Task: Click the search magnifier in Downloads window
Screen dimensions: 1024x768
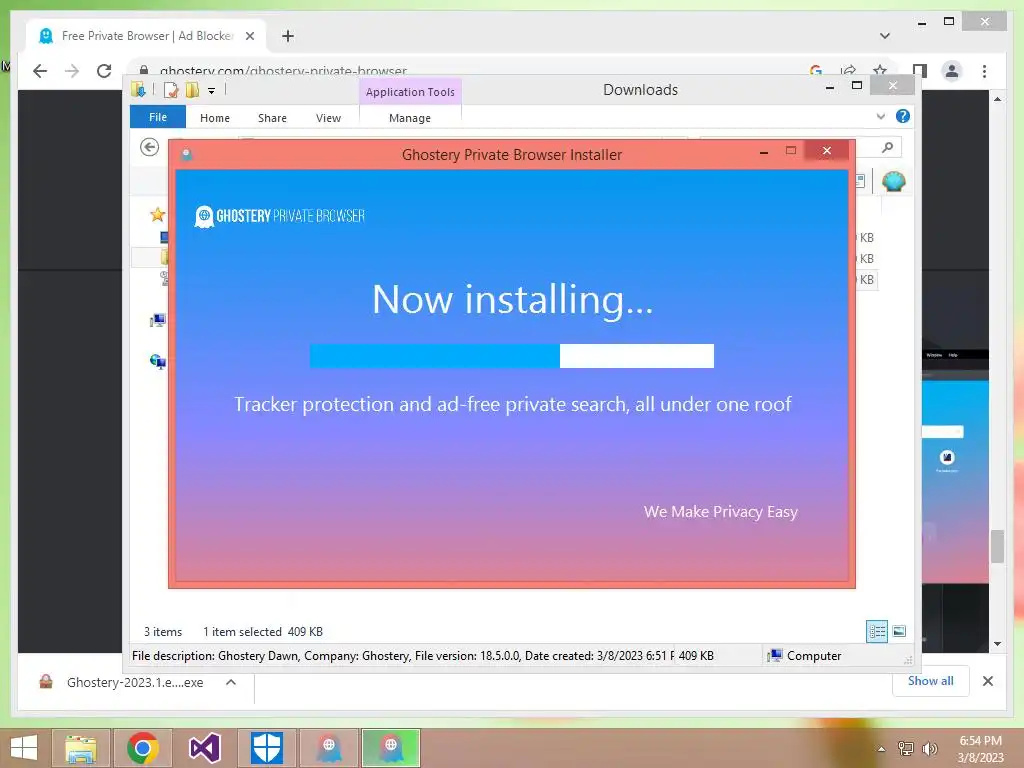Action: tap(887, 148)
